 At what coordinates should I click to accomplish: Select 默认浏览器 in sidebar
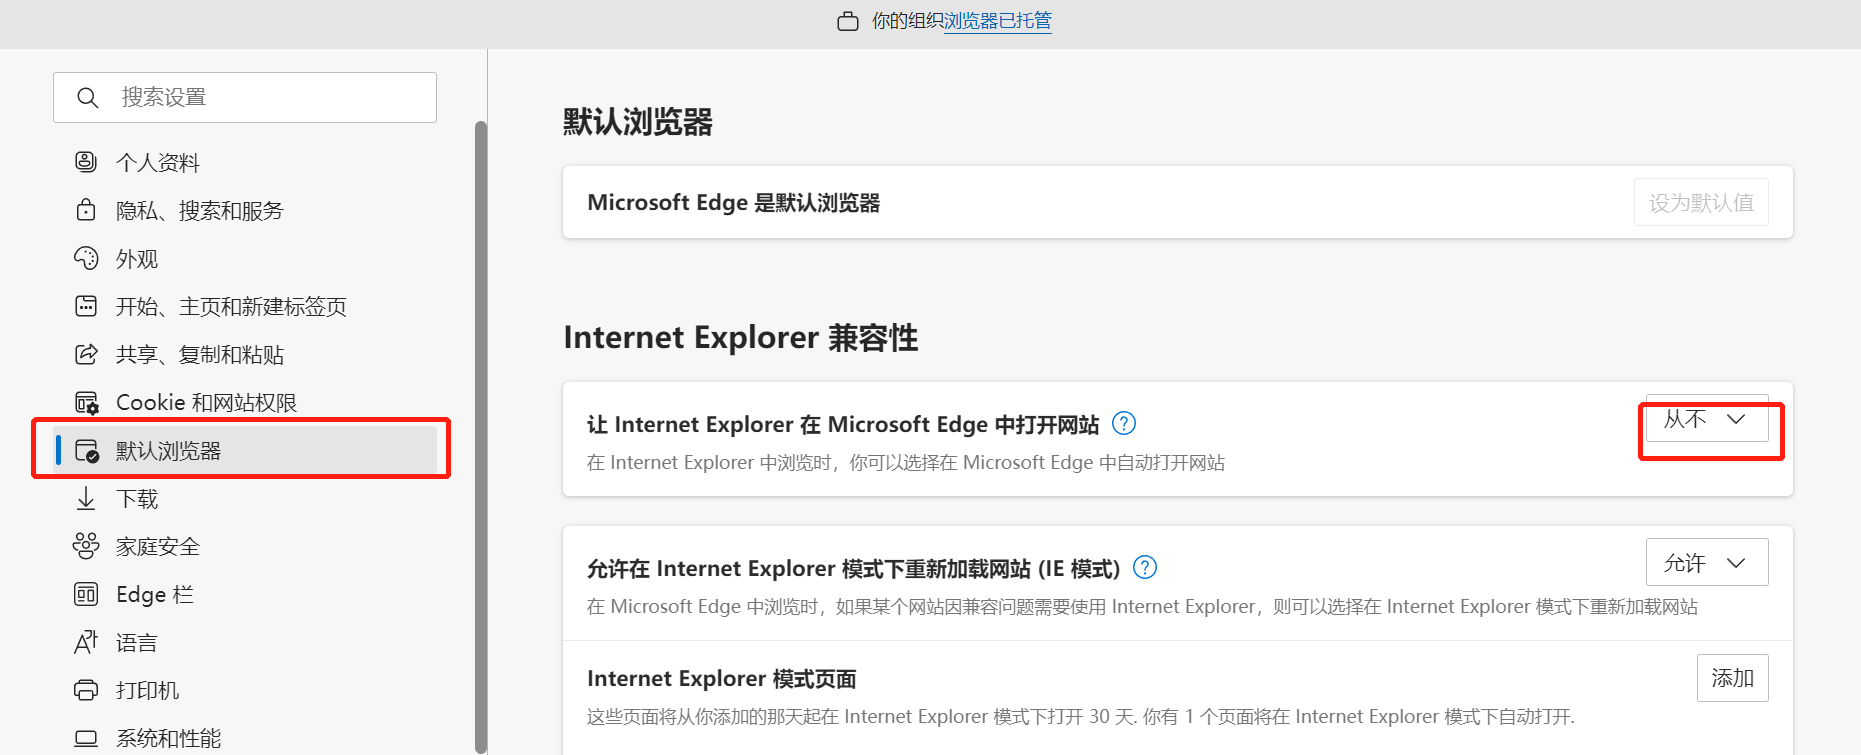point(247,450)
